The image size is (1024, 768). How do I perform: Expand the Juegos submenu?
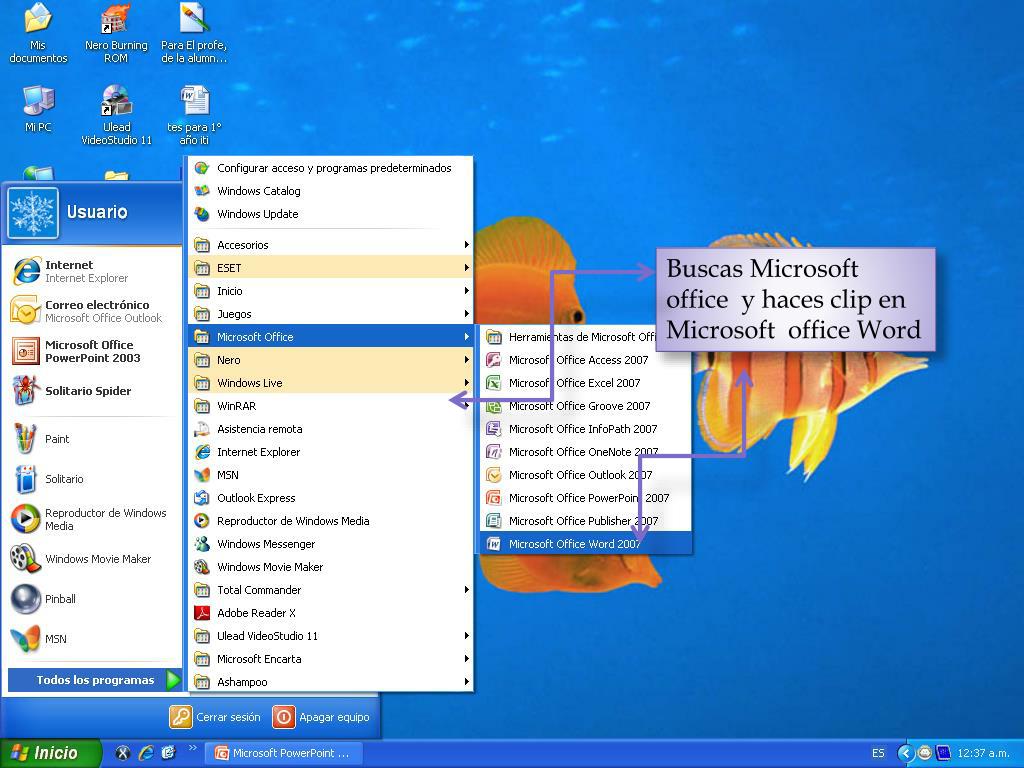(x=330, y=313)
